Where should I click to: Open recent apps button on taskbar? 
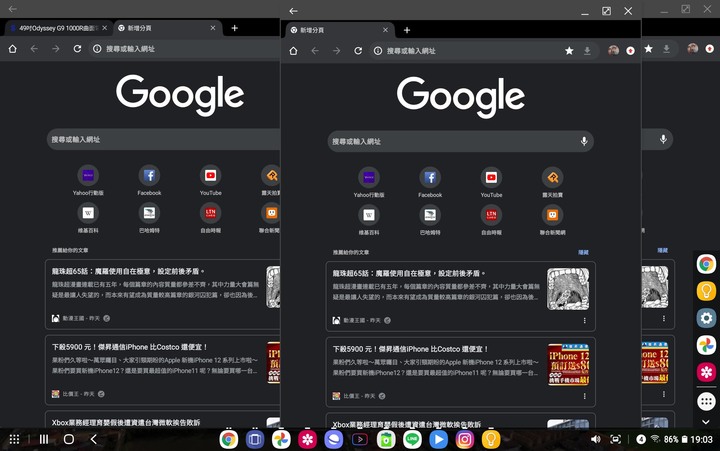44,439
